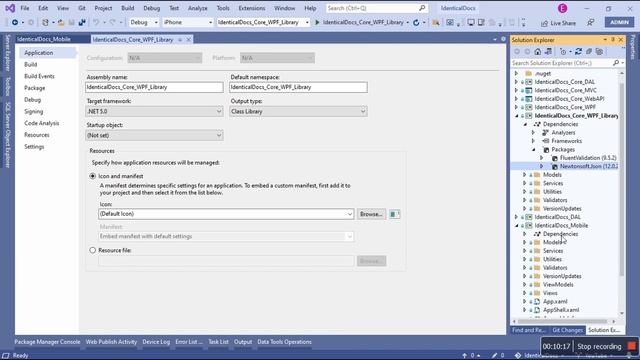Screen dimensions: 640x360
Task: Click the New Project toolbar icon
Action: coord(45,22)
